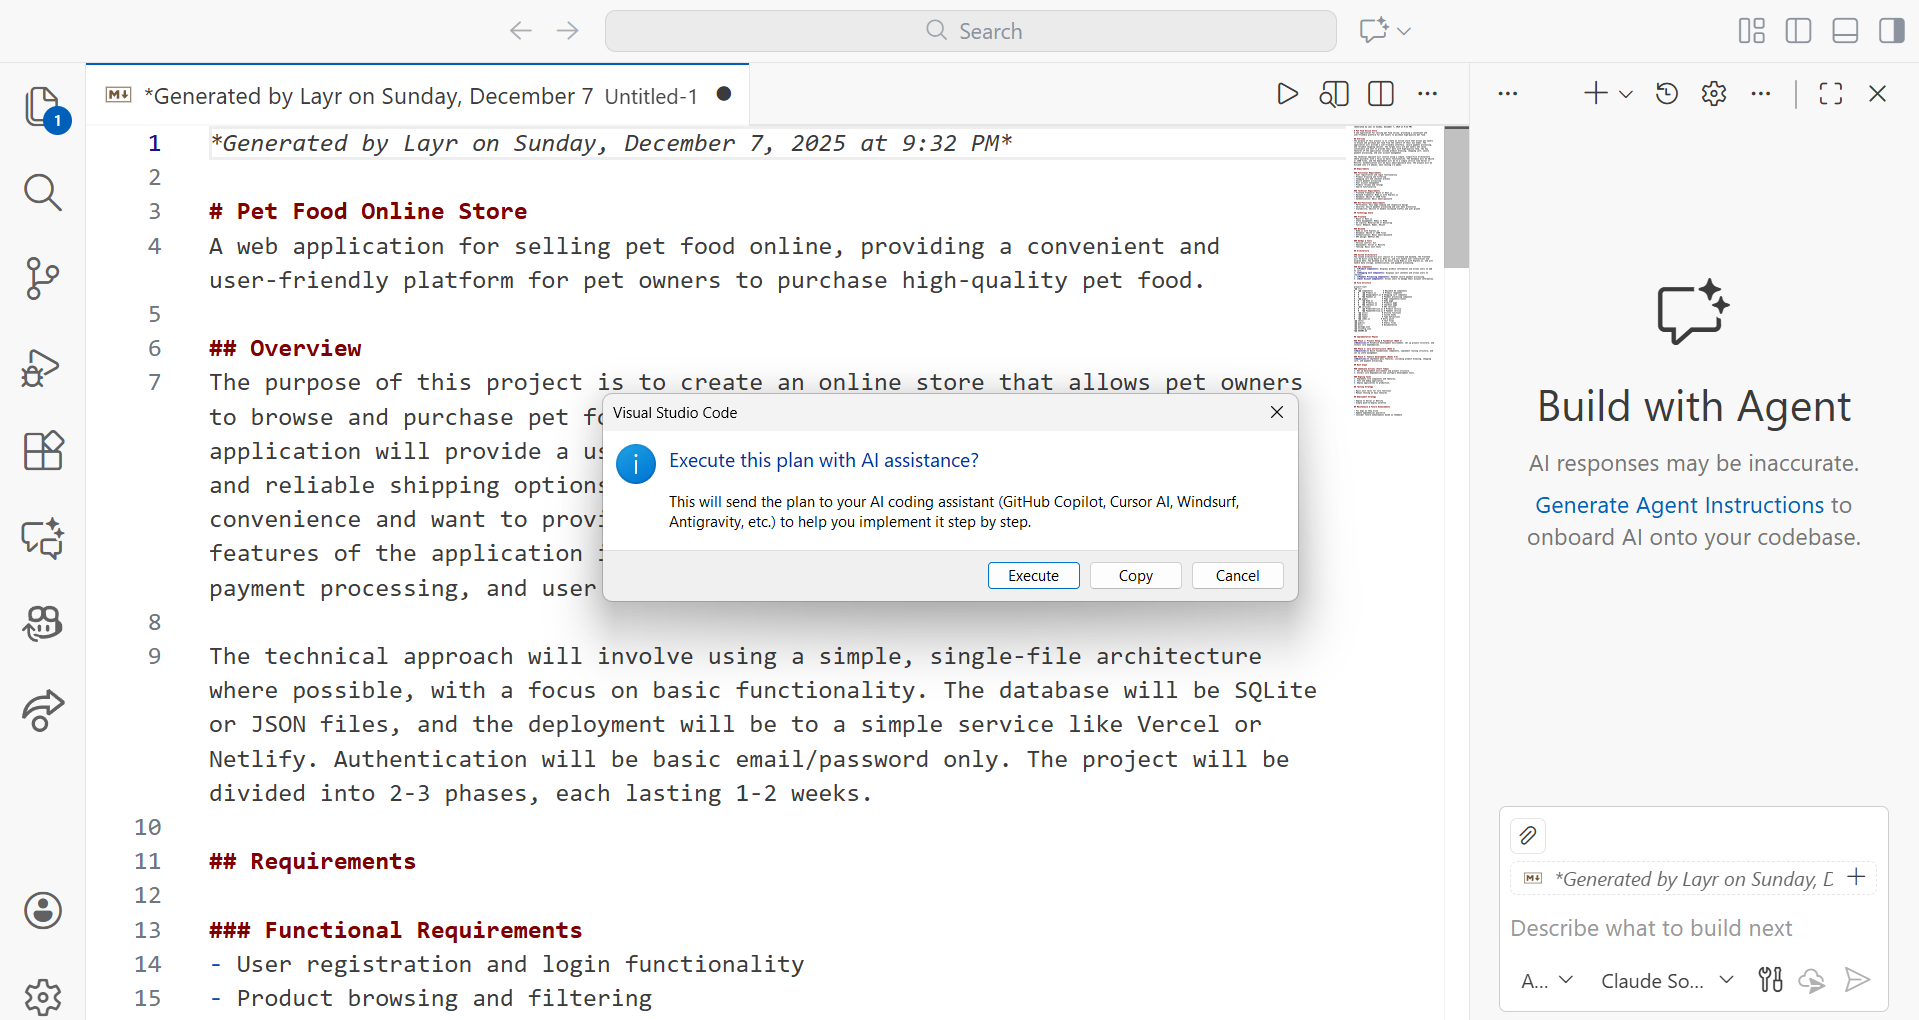Screen dimensions: 1919x1020
Task: Click the command center Search box
Action: [971, 31]
